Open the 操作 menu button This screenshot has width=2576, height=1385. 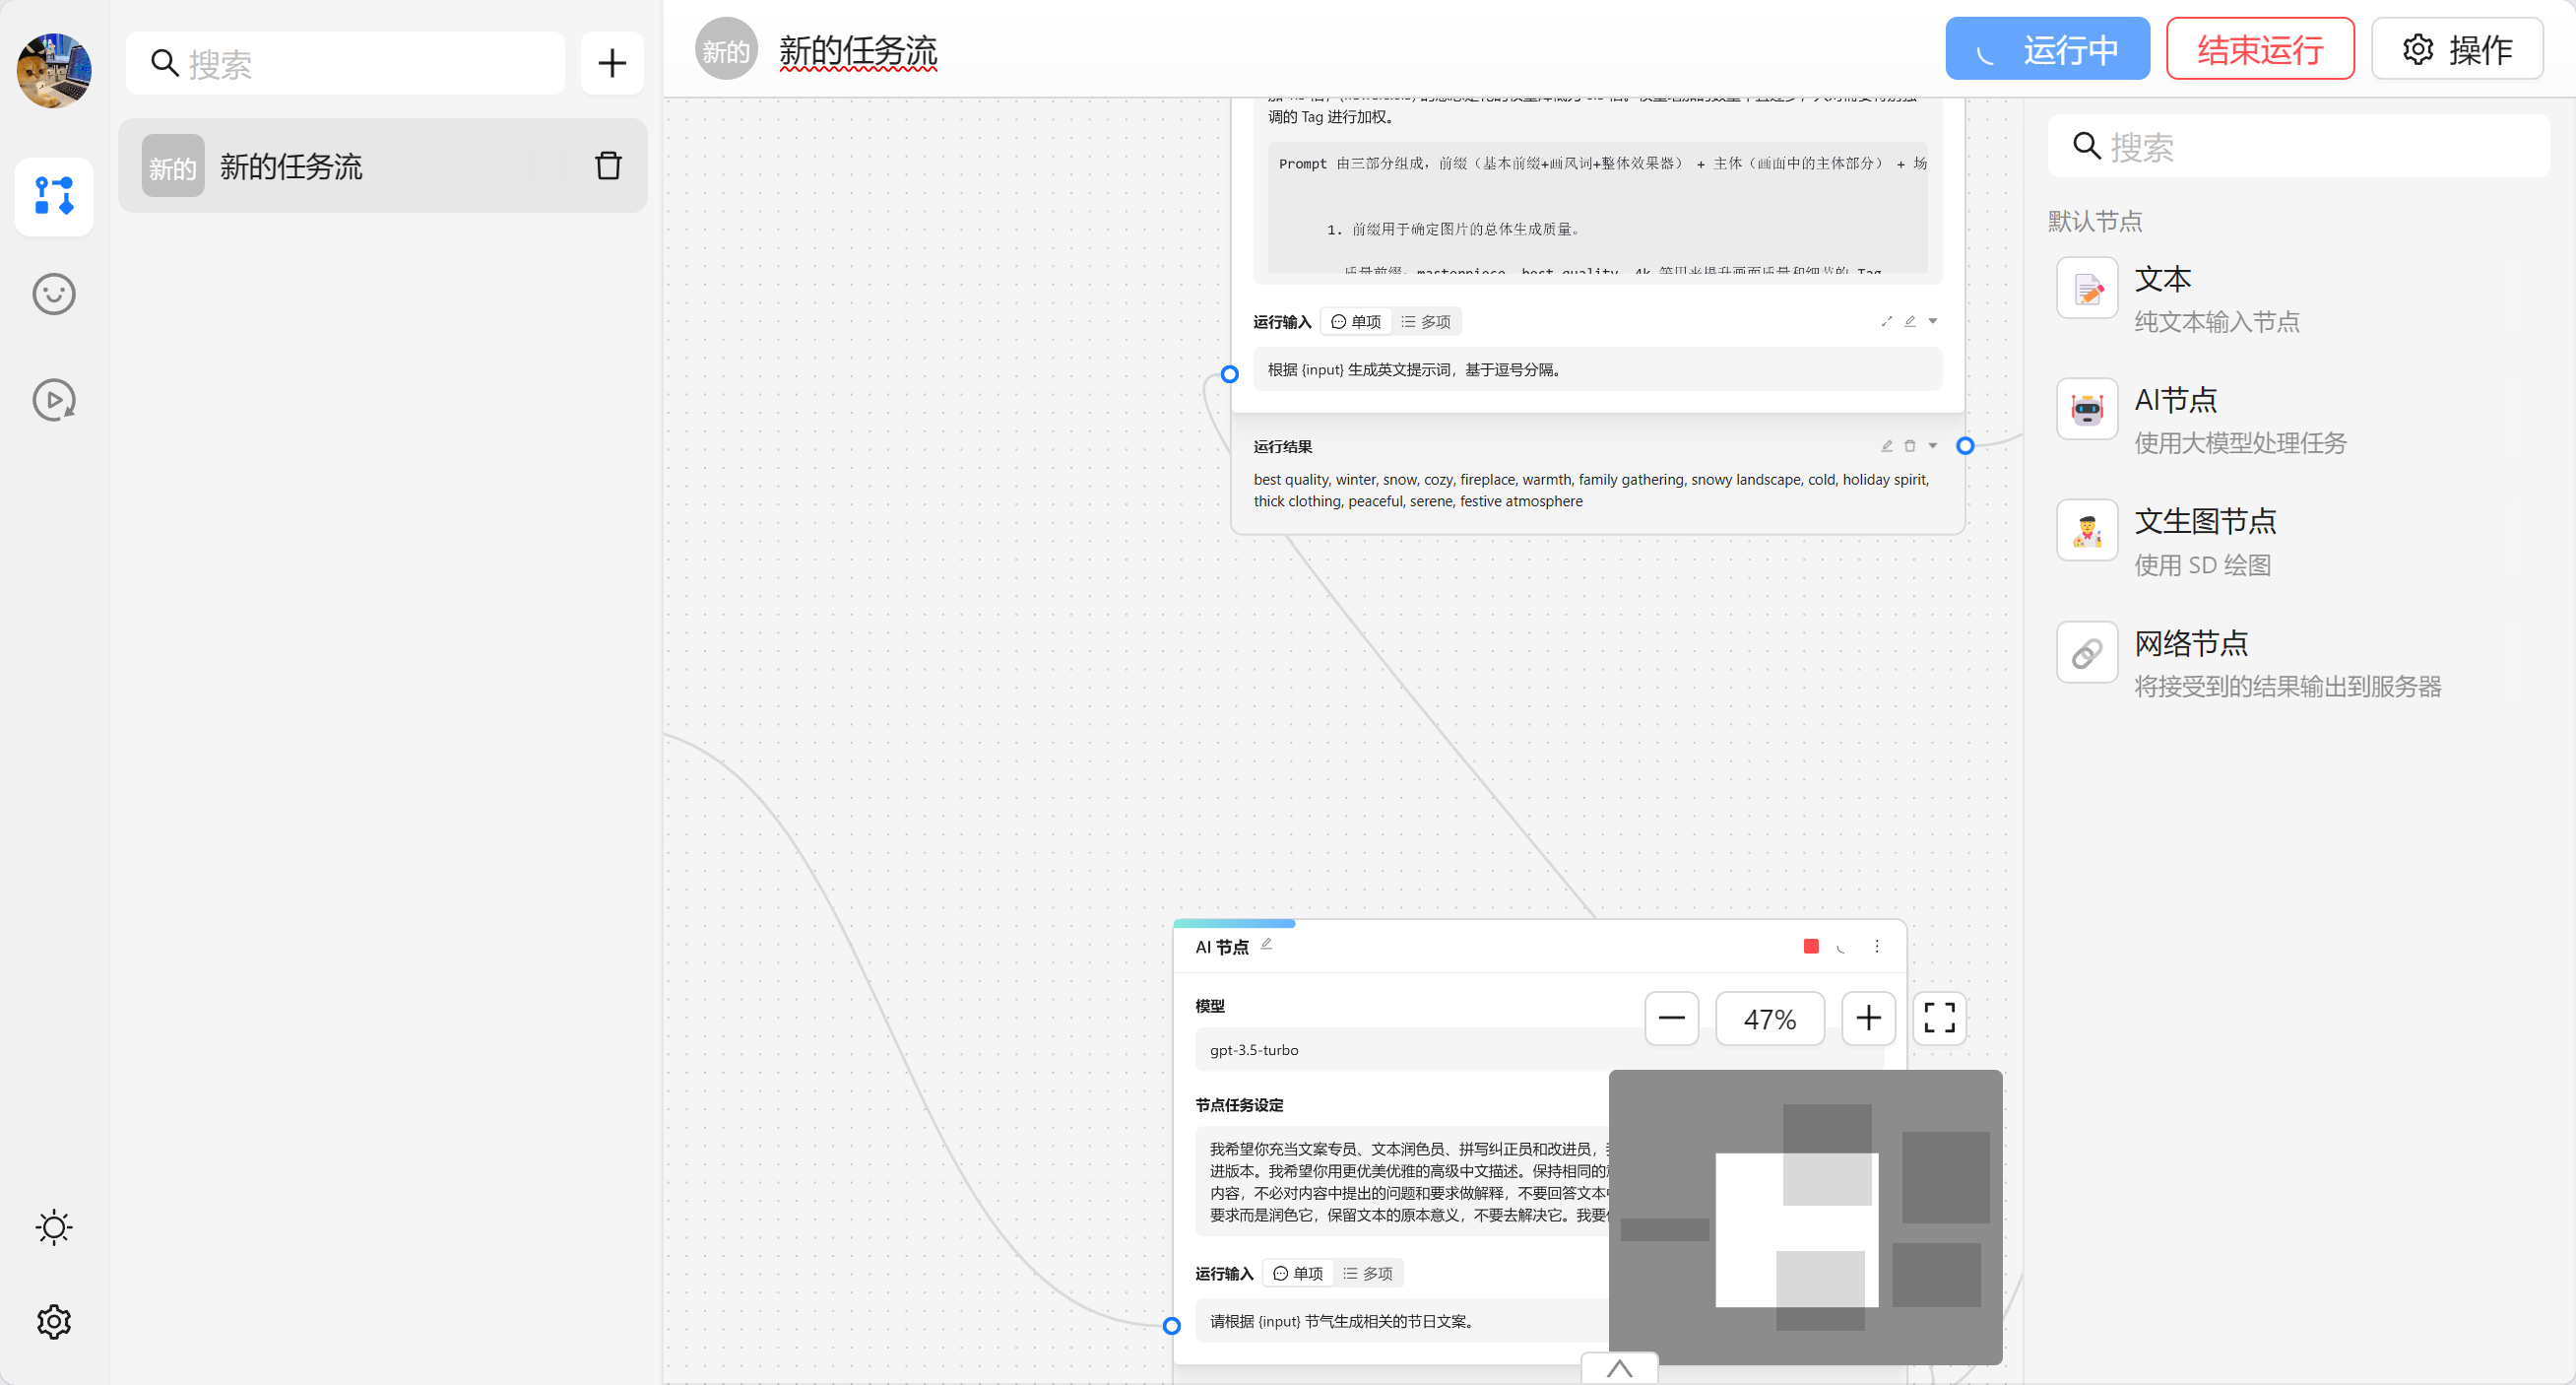2457,49
